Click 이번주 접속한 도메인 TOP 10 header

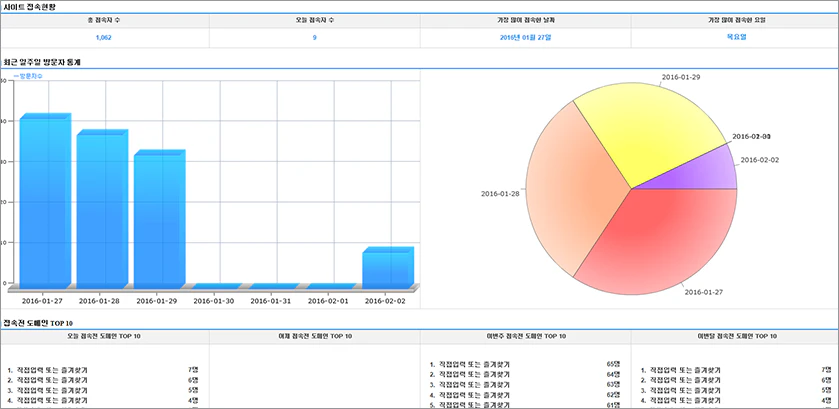(x=525, y=336)
